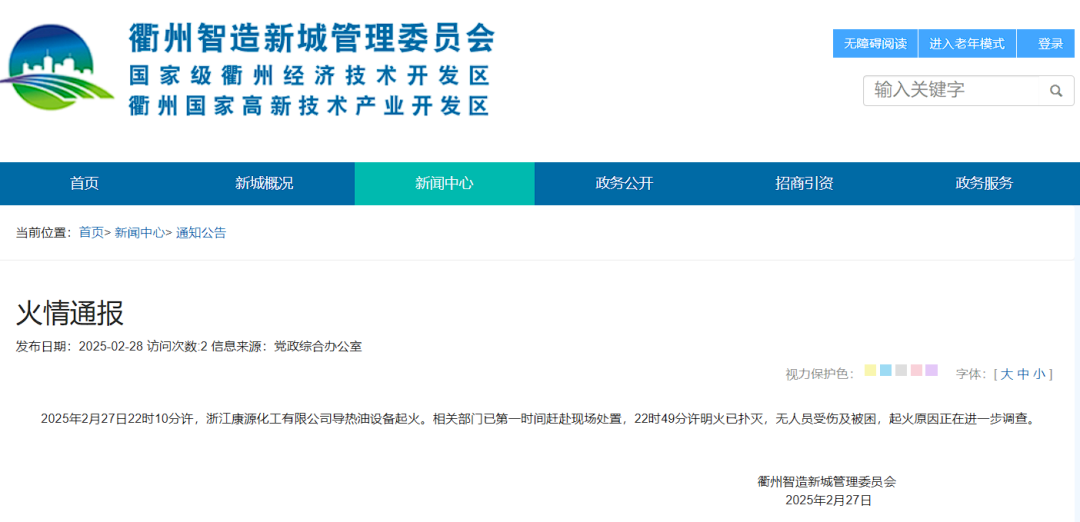Open 无障碍阅读 accessibility reading mode
Image resolution: width=1080 pixels, height=522 pixels.
pos(875,43)
